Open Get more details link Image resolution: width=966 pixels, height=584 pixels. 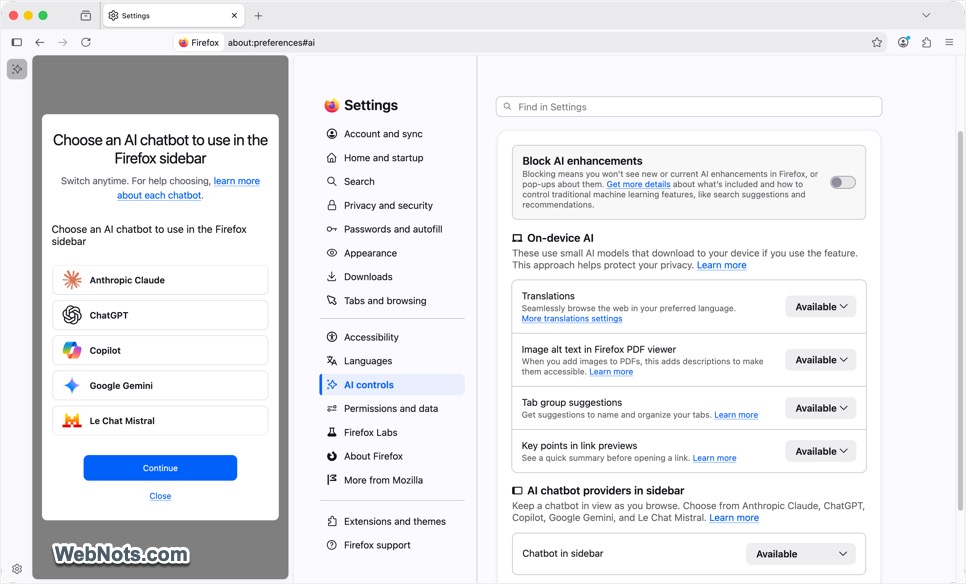pyautogui.click(x=638, y=184)
